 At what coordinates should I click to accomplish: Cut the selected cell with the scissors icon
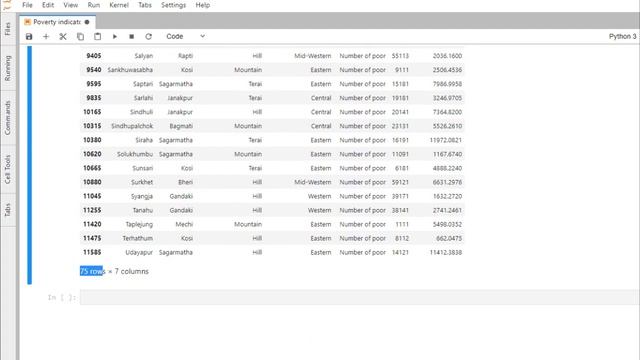point(63,37)
